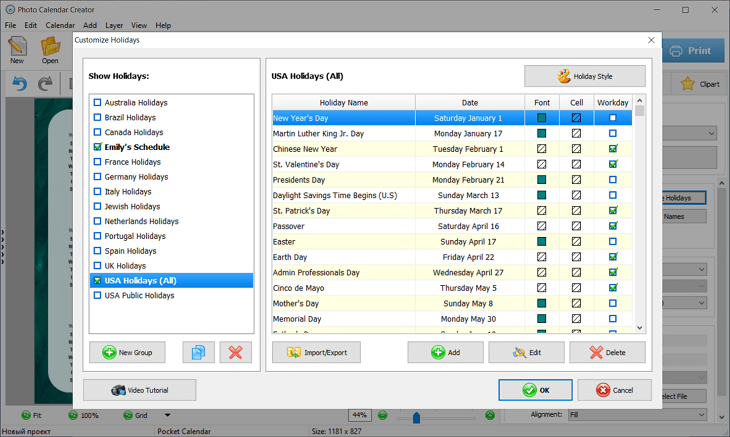Open Import/Export holidays
730x437 pixels.
click(x=316, y=352)
